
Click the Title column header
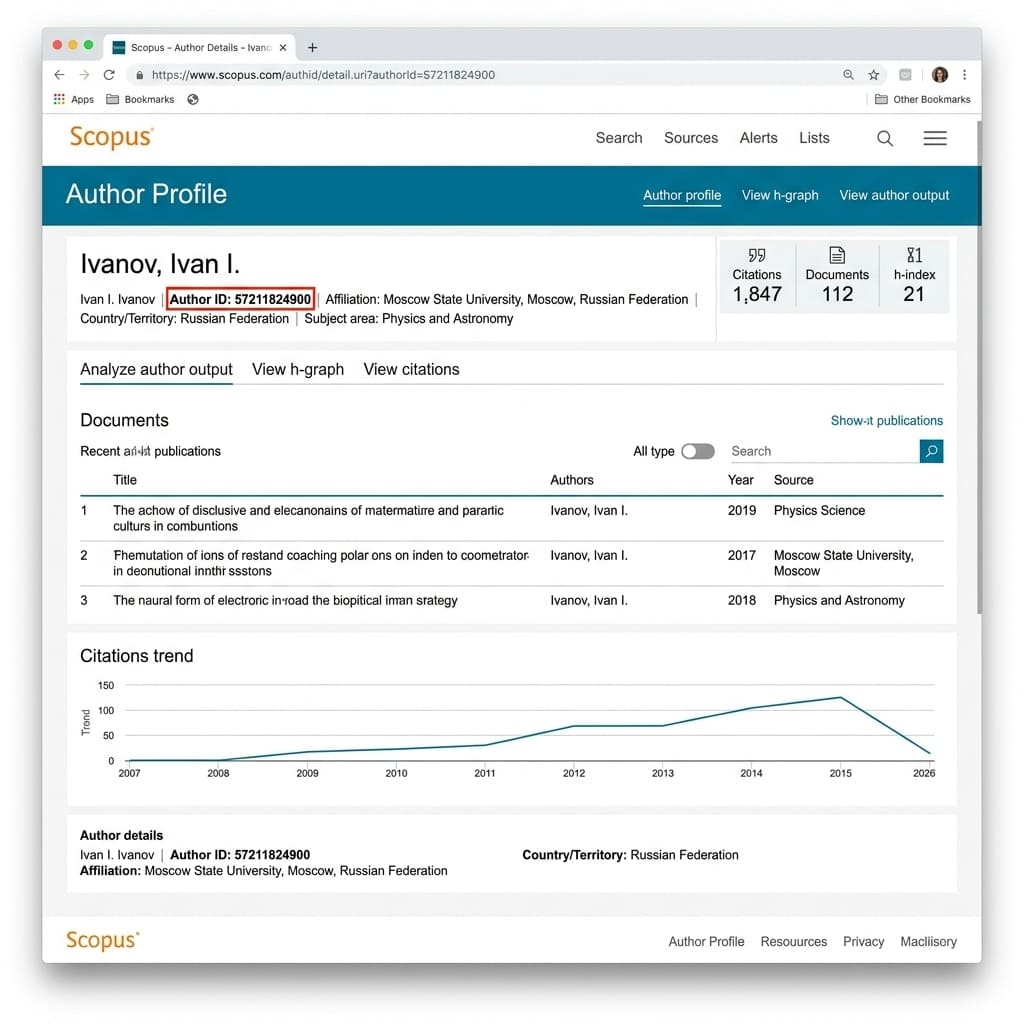point(125,480)
